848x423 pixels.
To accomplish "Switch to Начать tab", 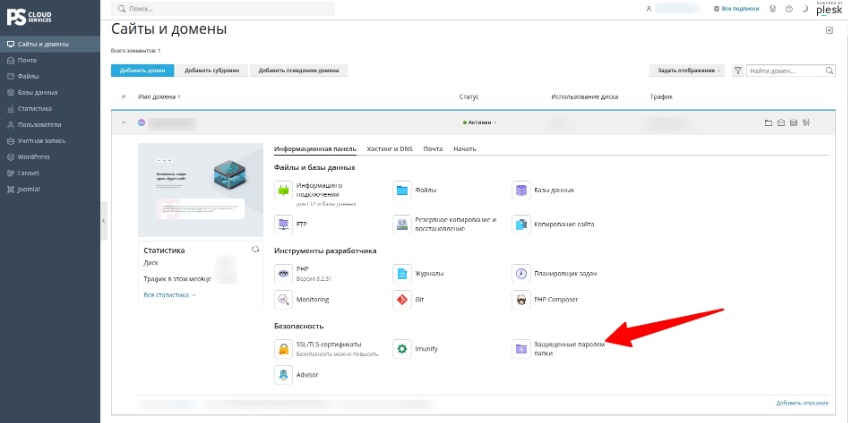I will coord(465,149).
